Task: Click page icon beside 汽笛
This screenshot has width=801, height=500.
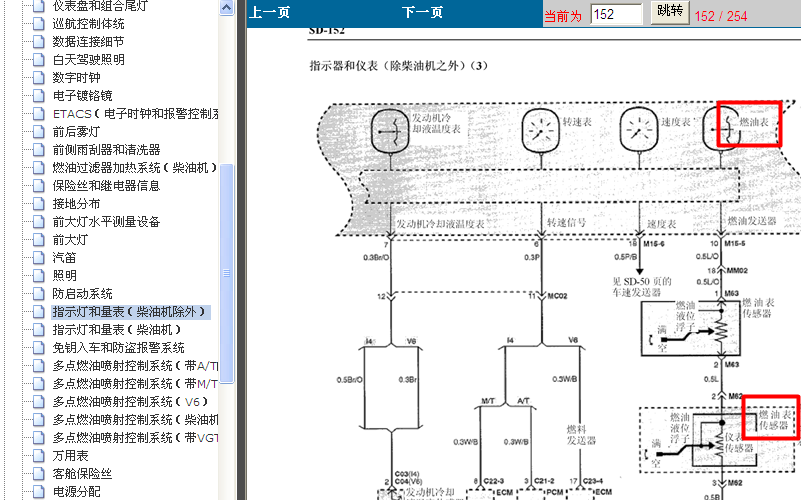Action: (x=39, y=257)
